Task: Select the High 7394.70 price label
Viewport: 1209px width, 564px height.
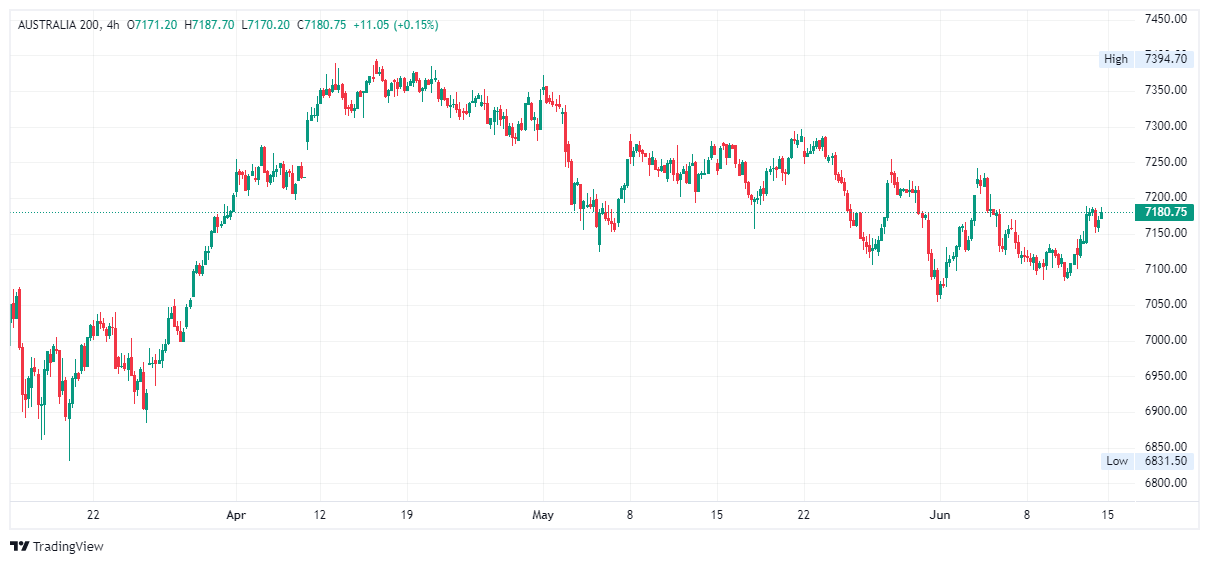Action: [x=1146, y=59]
